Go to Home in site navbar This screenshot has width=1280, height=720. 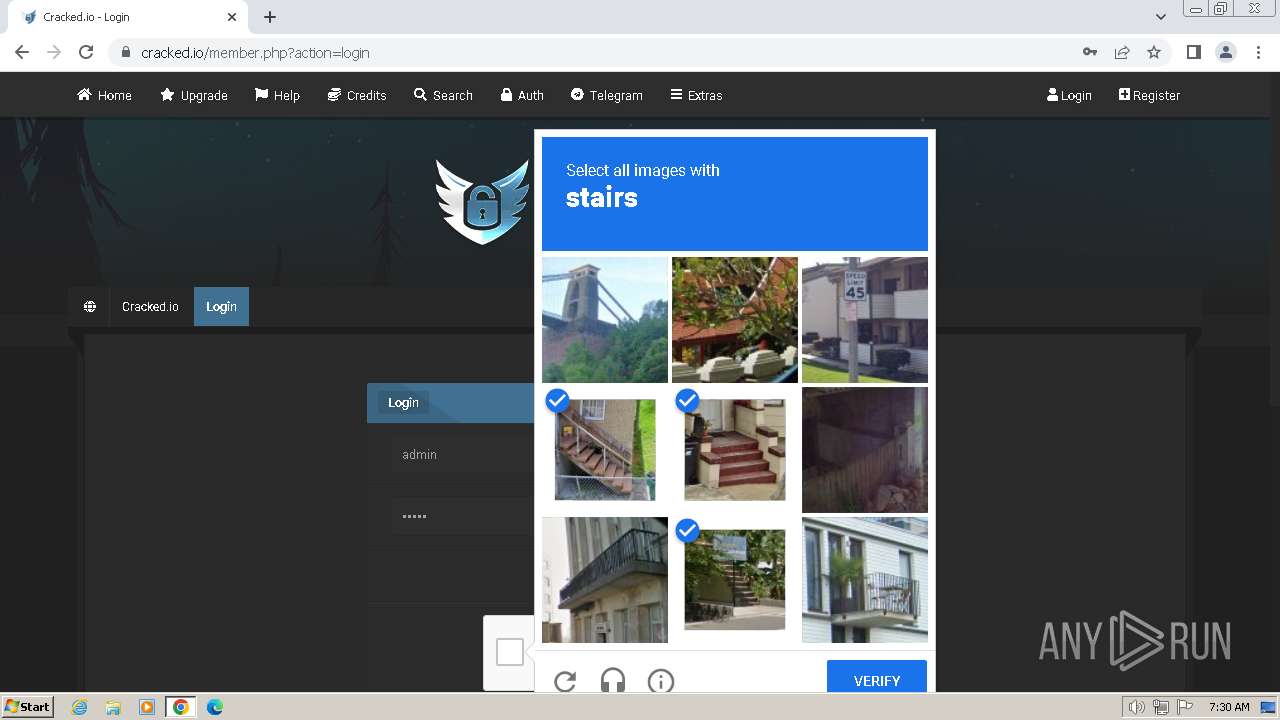point(104,95)
